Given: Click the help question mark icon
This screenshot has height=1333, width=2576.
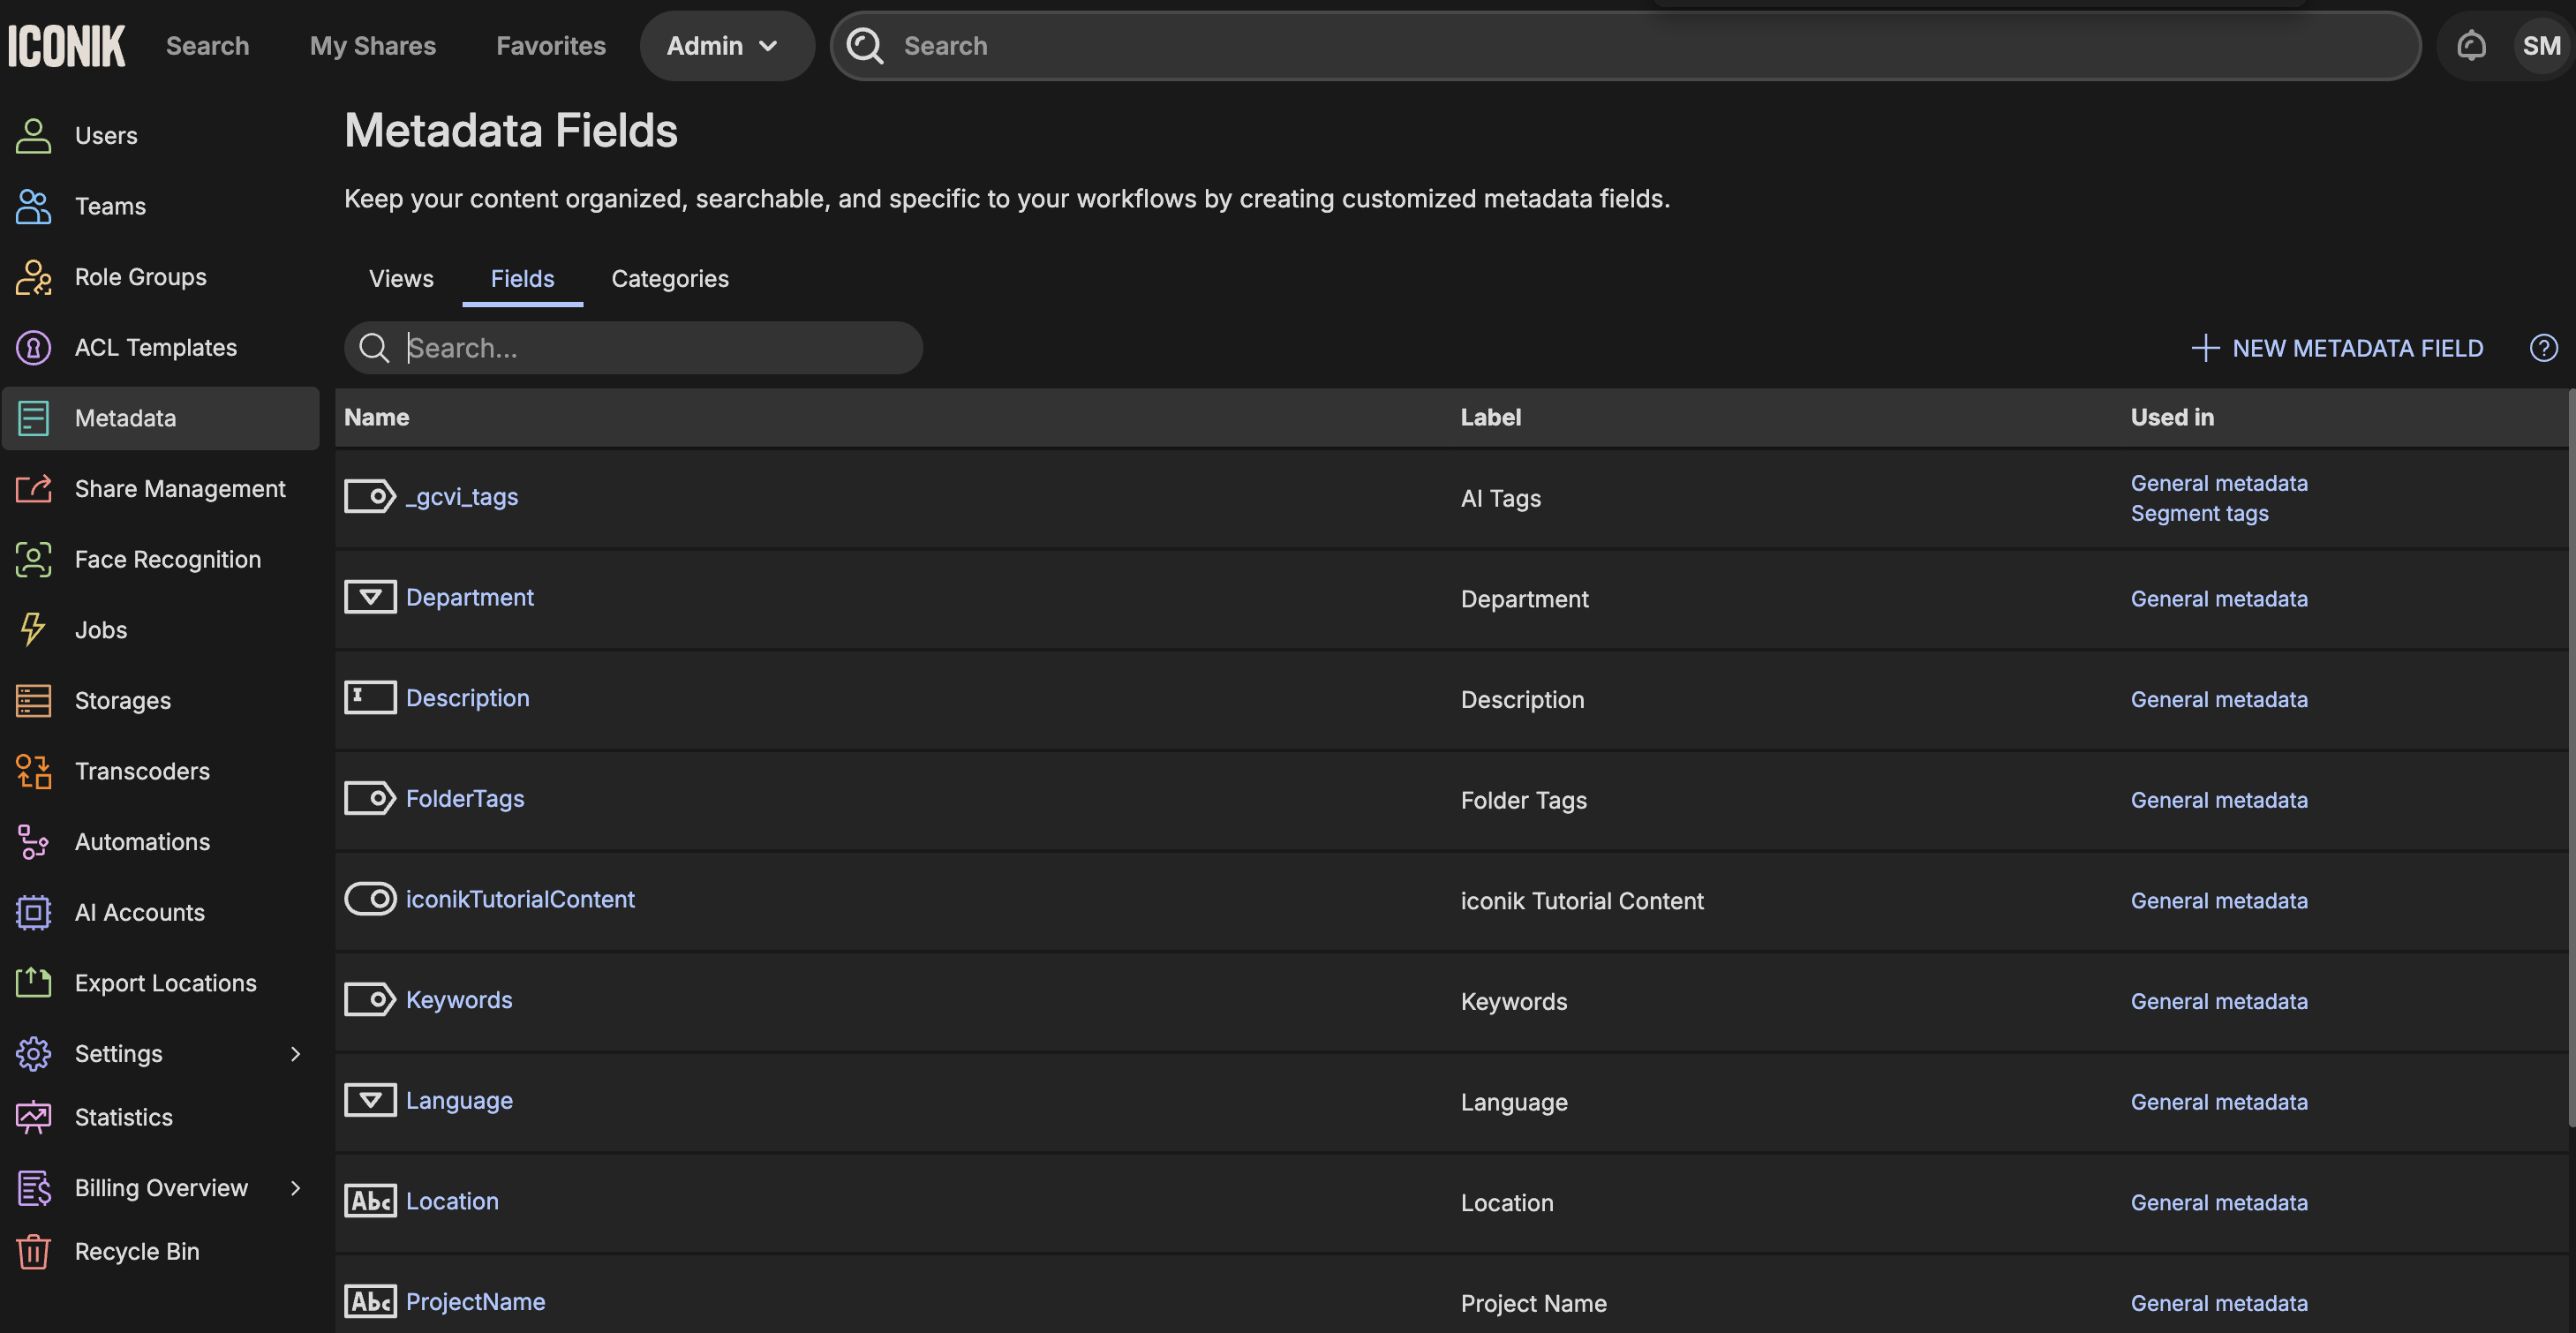Looking at the screenshot, I should point(2543,348).
